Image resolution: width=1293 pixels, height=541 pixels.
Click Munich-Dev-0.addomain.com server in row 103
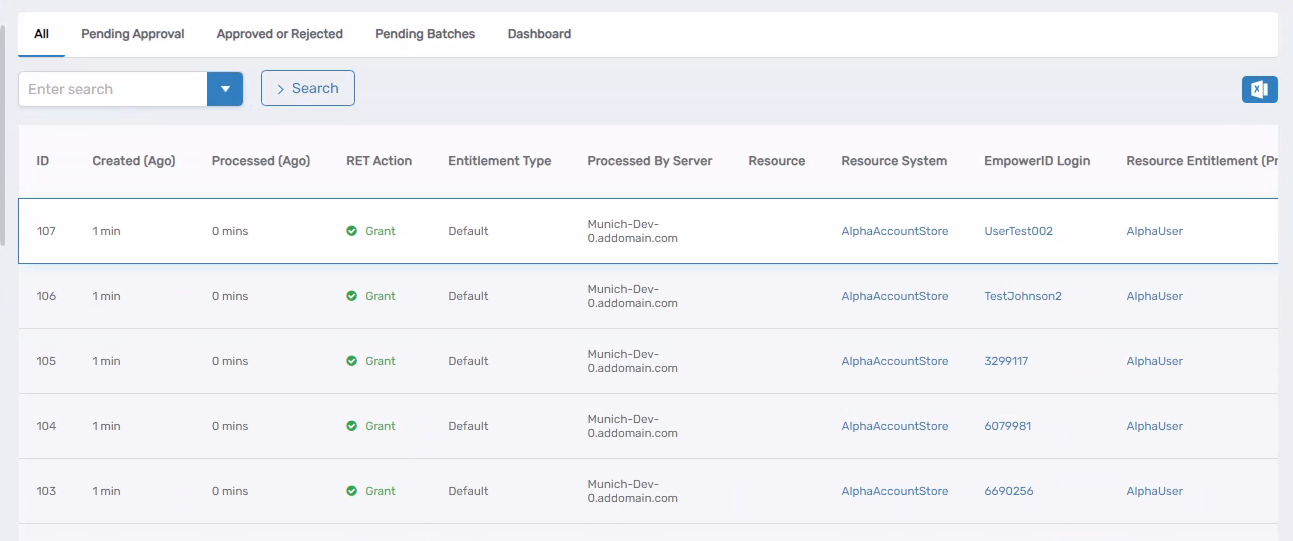pos(633,491)
